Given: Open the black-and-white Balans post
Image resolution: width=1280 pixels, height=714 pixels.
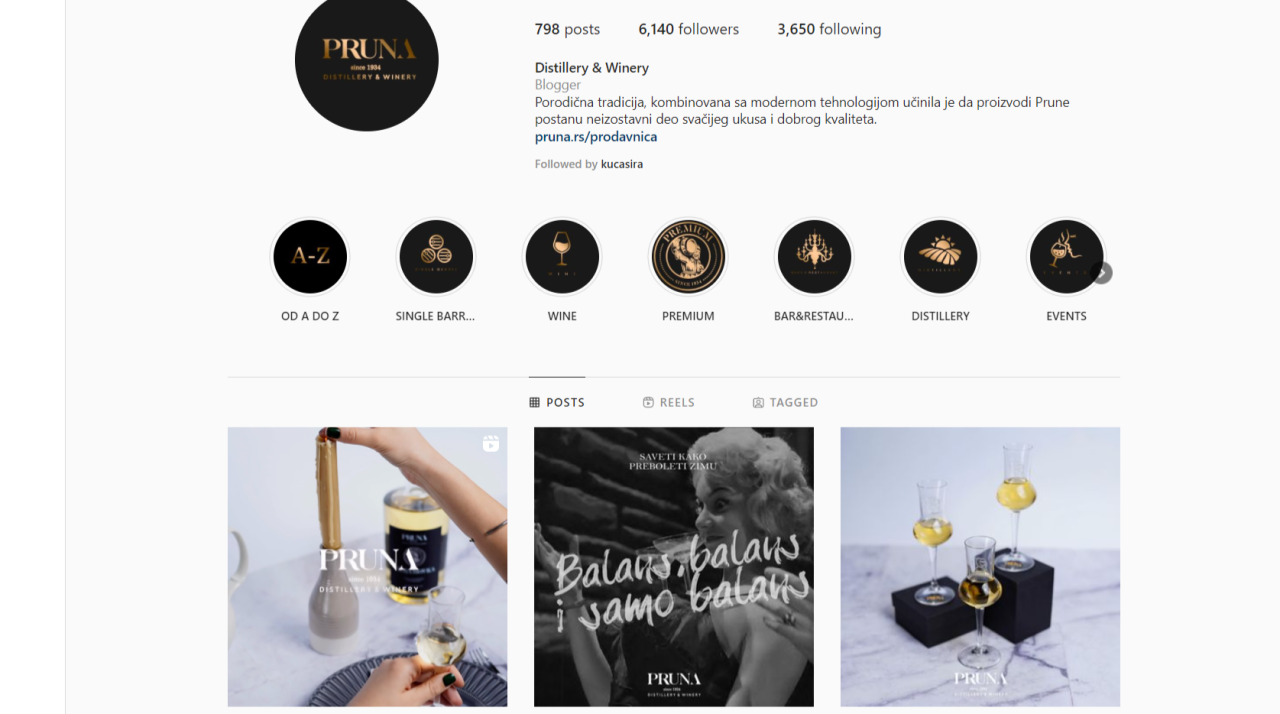Looking at the screenshot, I should [674, 567].
